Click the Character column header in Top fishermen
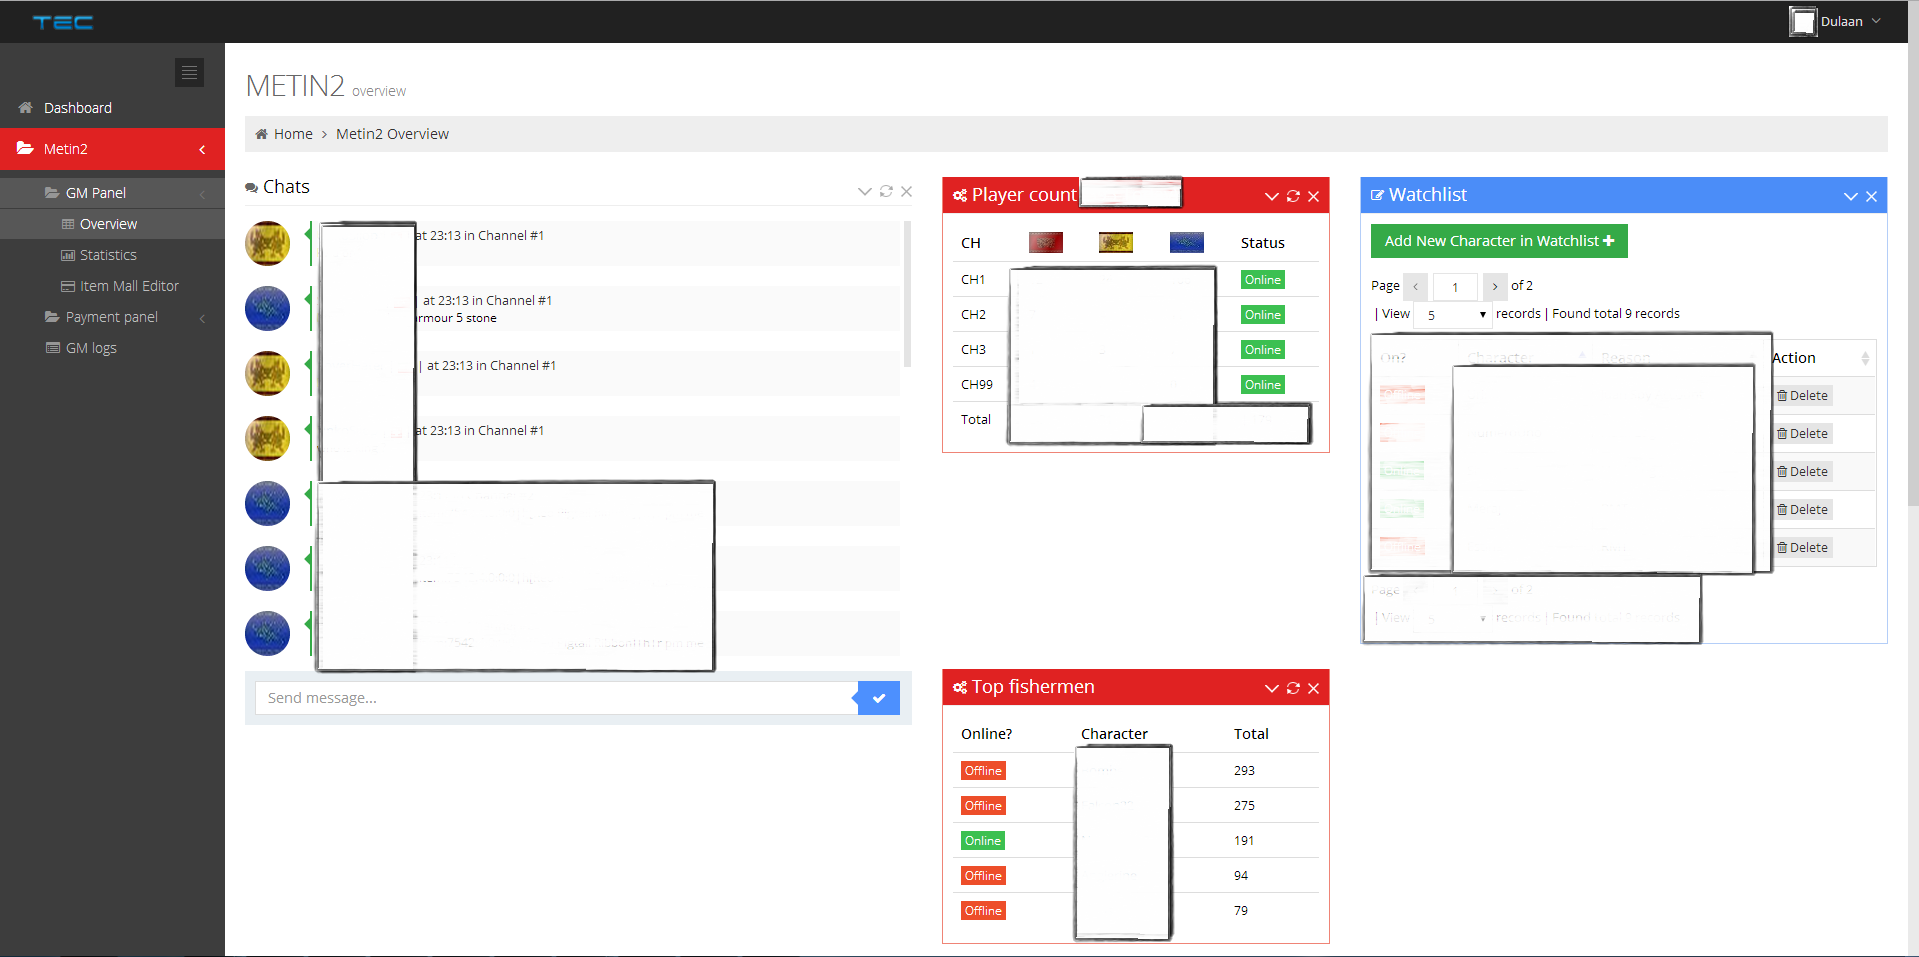 click(x=1114, y=734)
